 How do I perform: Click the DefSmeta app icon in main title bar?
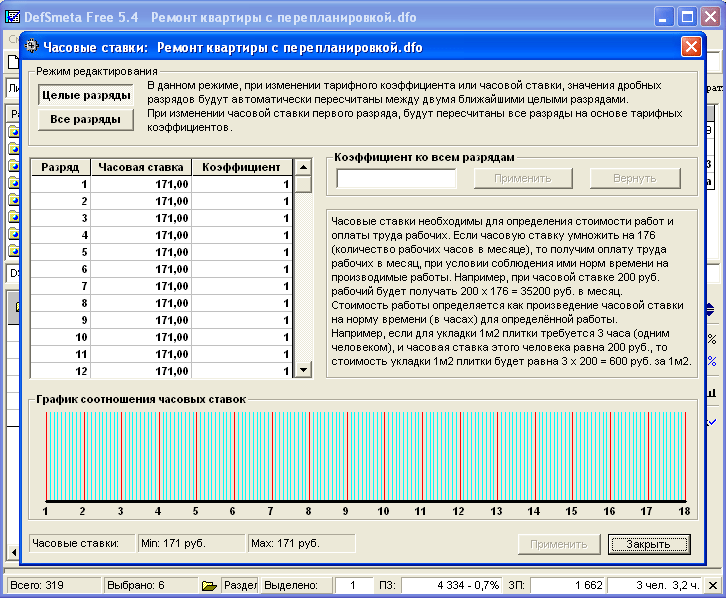click(x=13, y=18)
